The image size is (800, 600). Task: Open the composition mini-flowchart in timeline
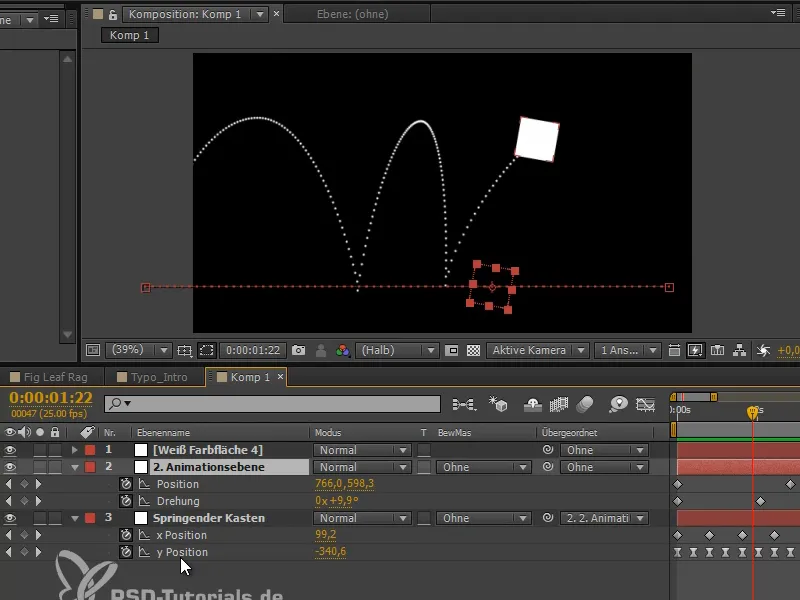pyautogui.click(x=464, y=405)
